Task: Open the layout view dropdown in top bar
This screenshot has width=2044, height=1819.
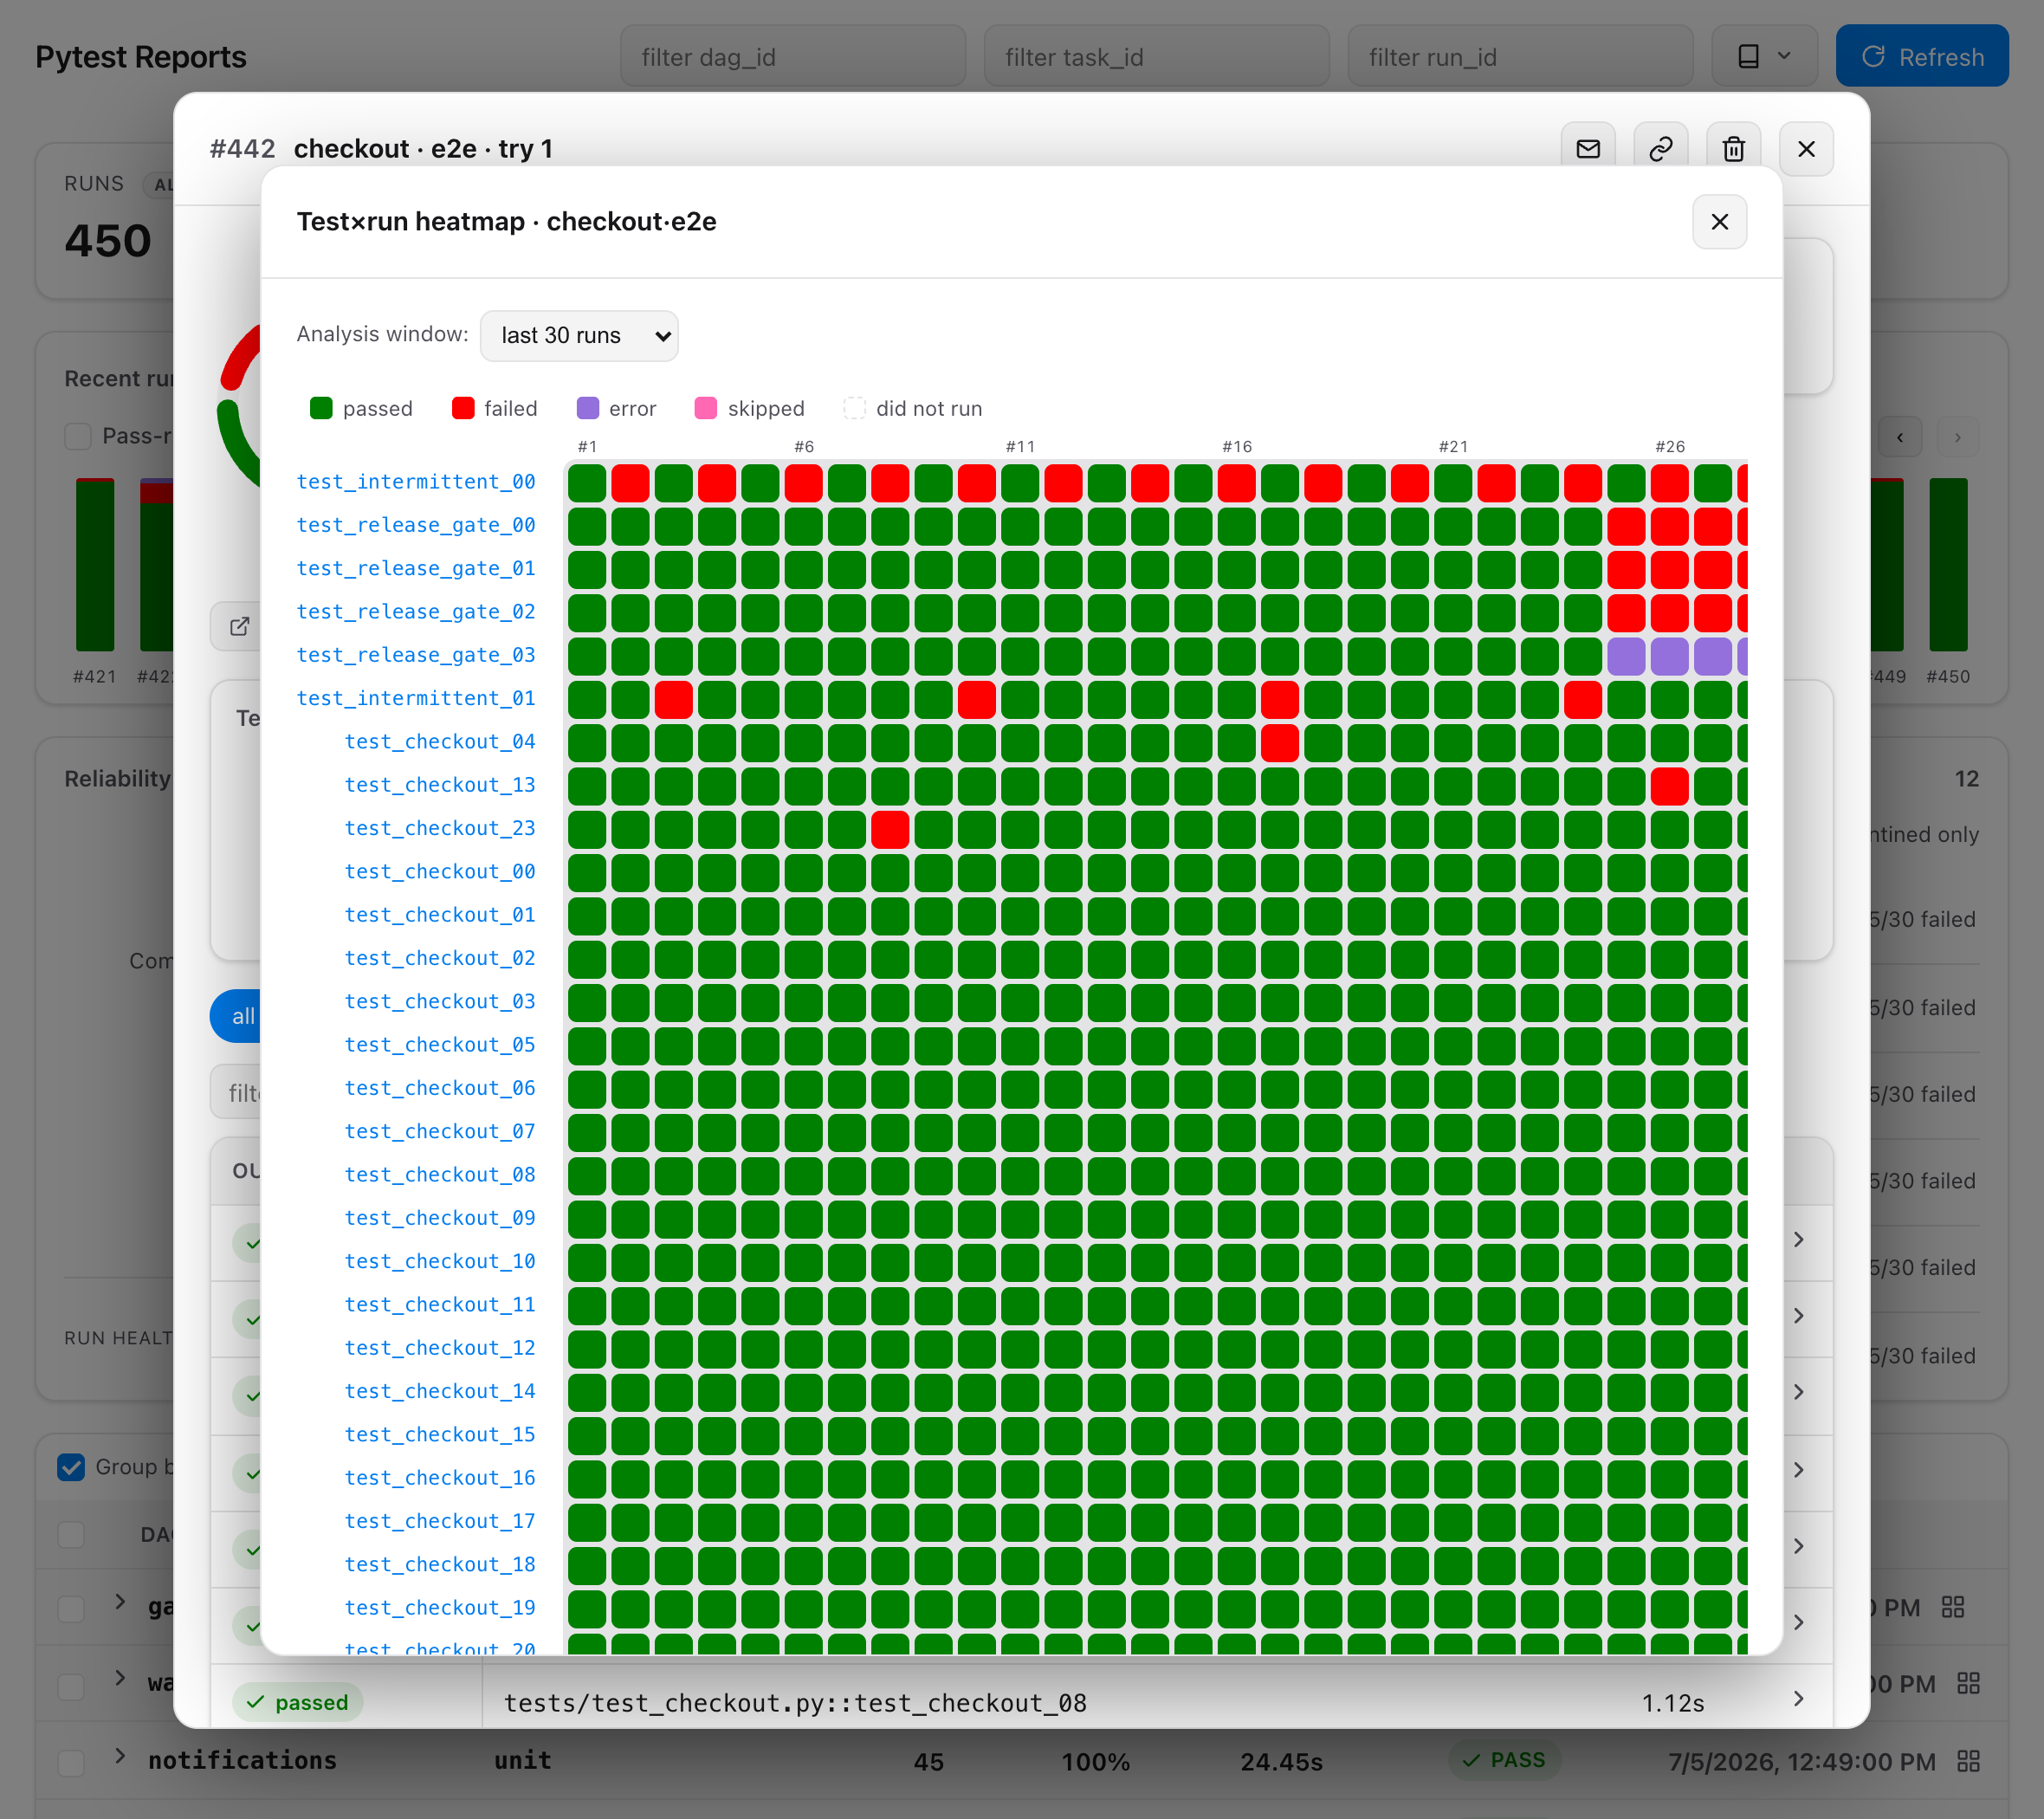Action: [x=1765, y=57]
